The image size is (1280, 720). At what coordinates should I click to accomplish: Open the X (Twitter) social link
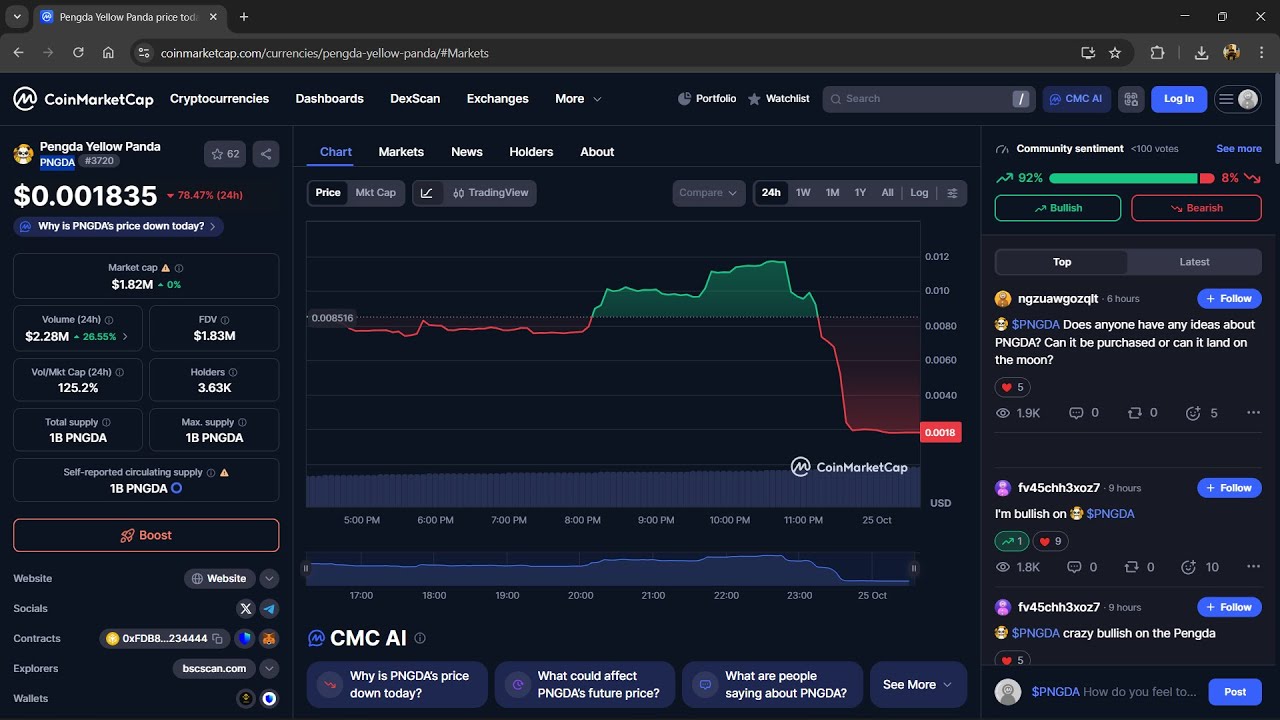(x=246, y=608)
